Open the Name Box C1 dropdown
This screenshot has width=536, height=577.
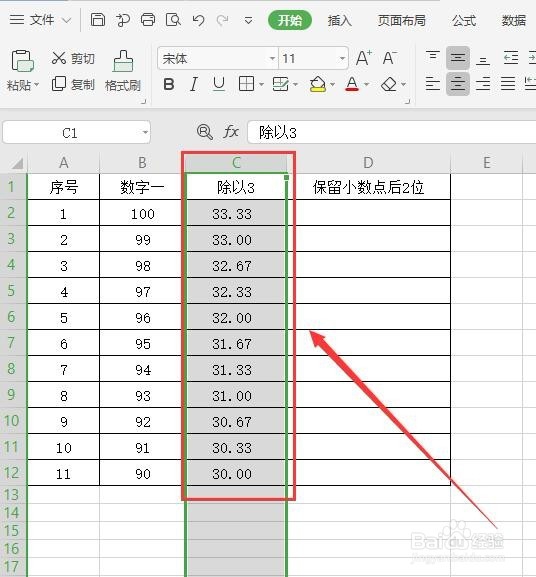pos(145,132)
